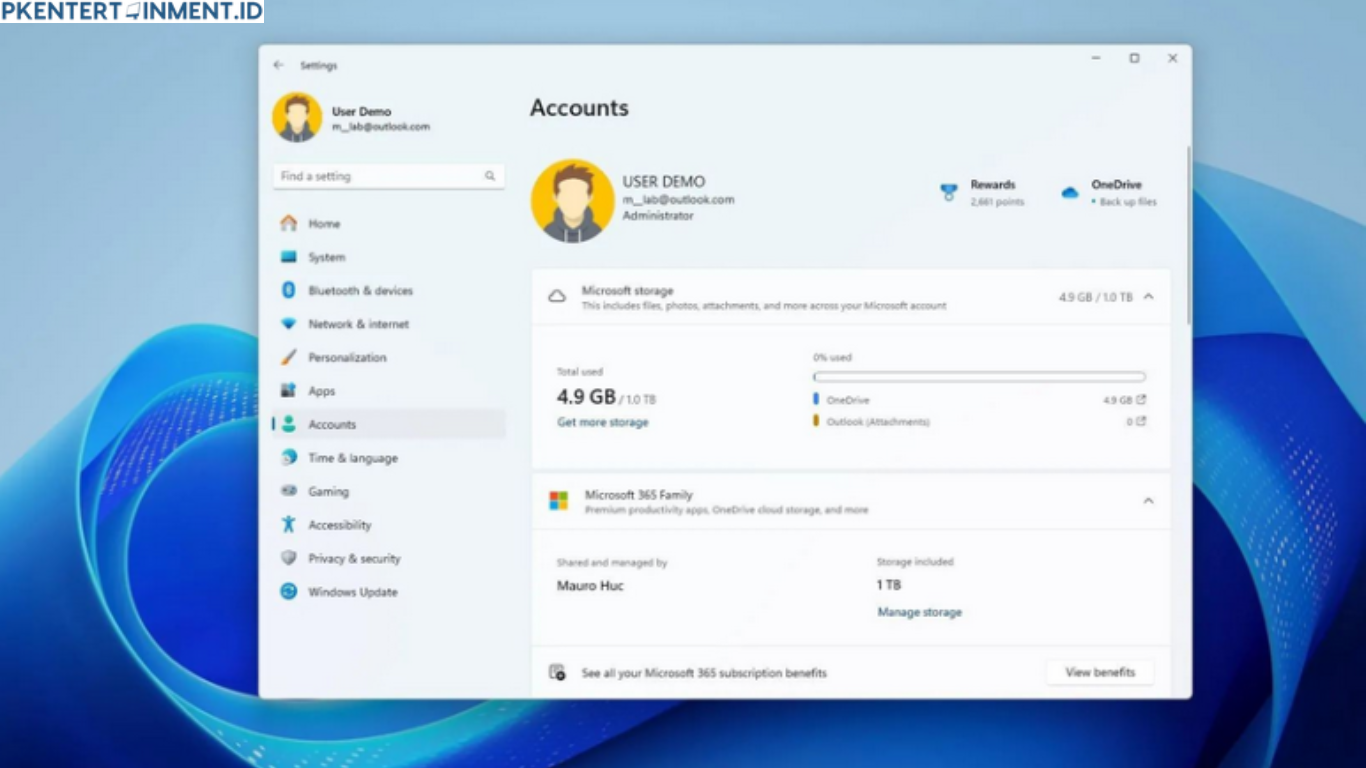Click Get more storage
This screenshot has height=768, width=1366.
click(x=602, y=422)
